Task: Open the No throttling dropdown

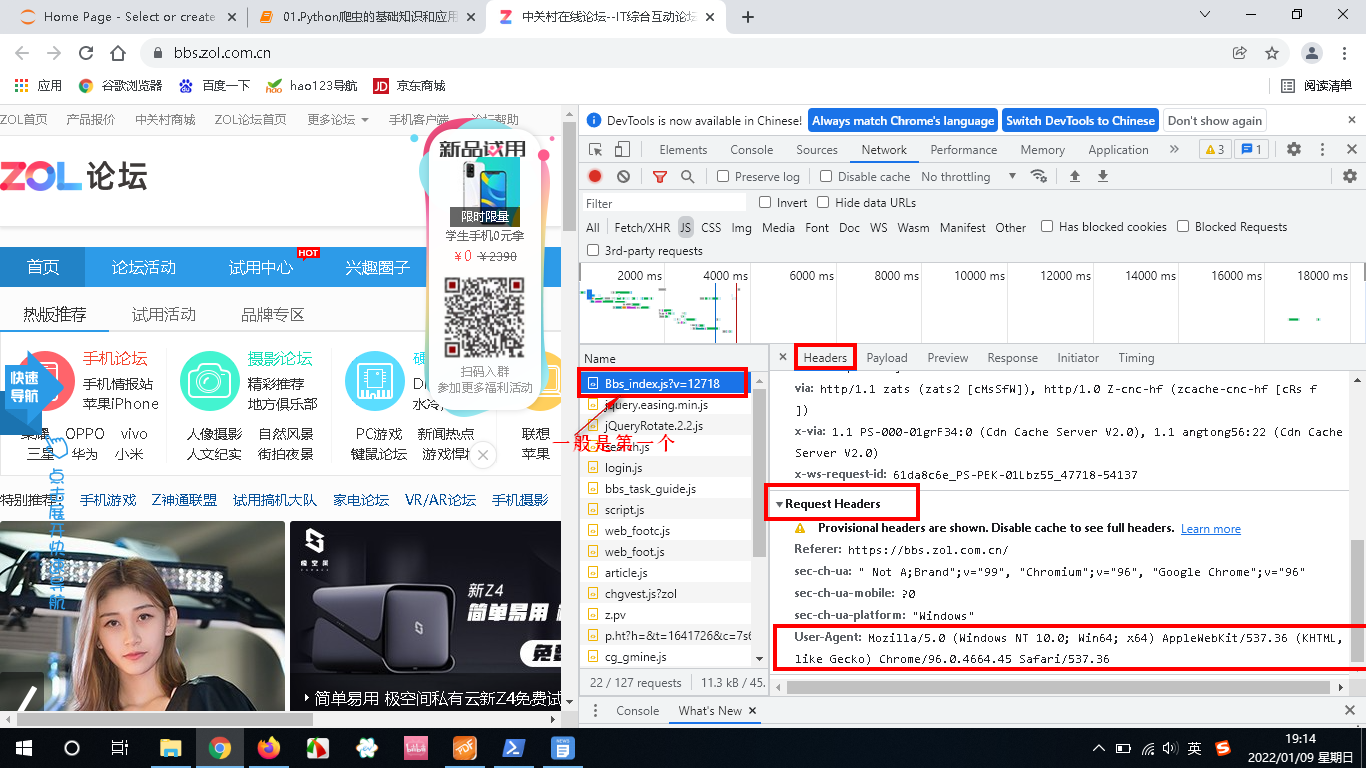Action: 968,176
